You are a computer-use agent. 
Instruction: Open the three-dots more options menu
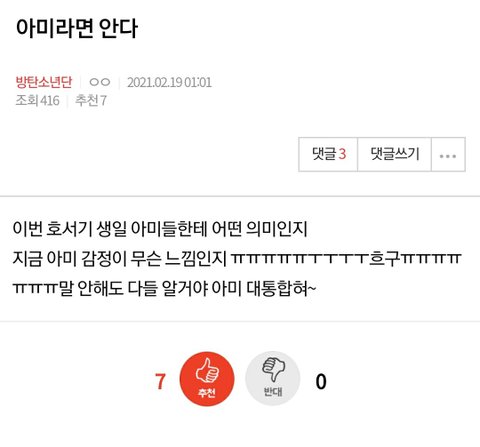tap(448, 155)
